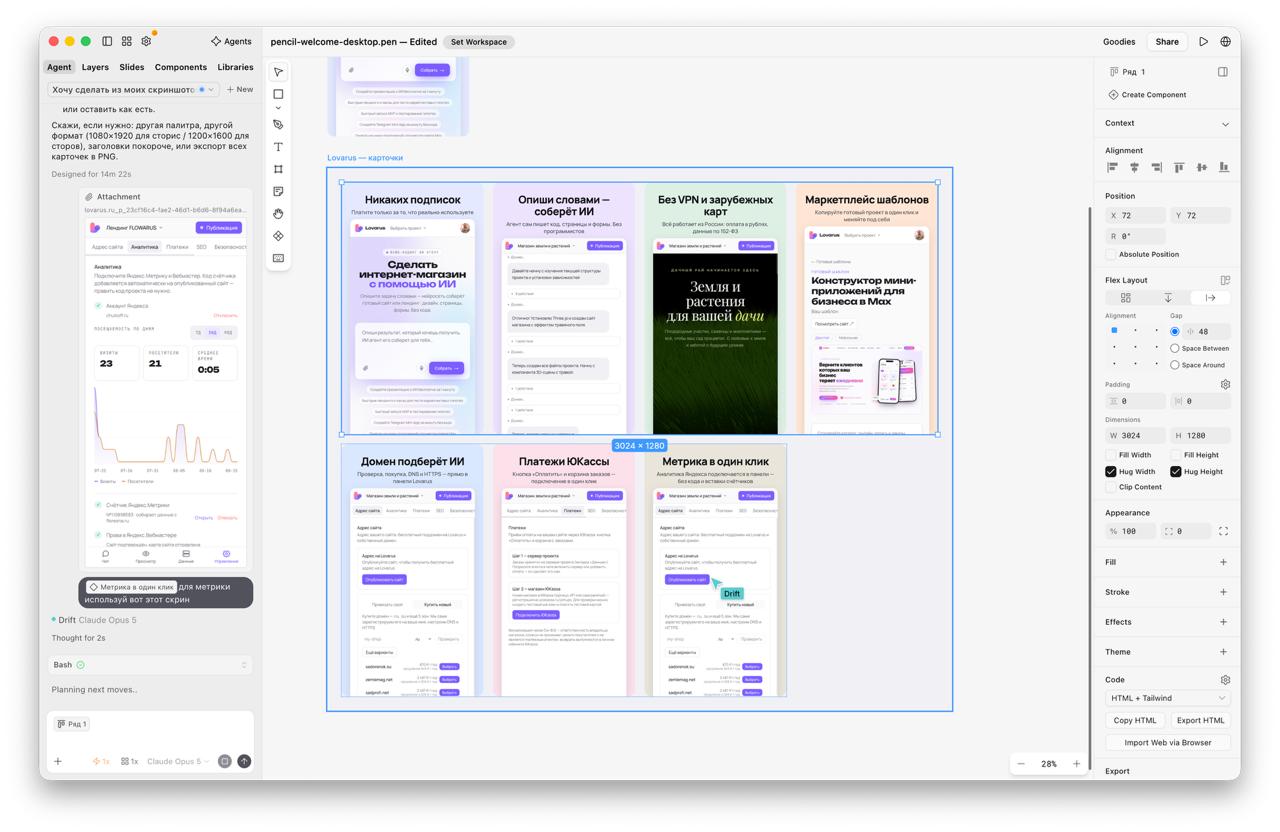Viewport: 1280px width, 832px height.
Task: Switch to the Libraries tab
Action: 235,67
